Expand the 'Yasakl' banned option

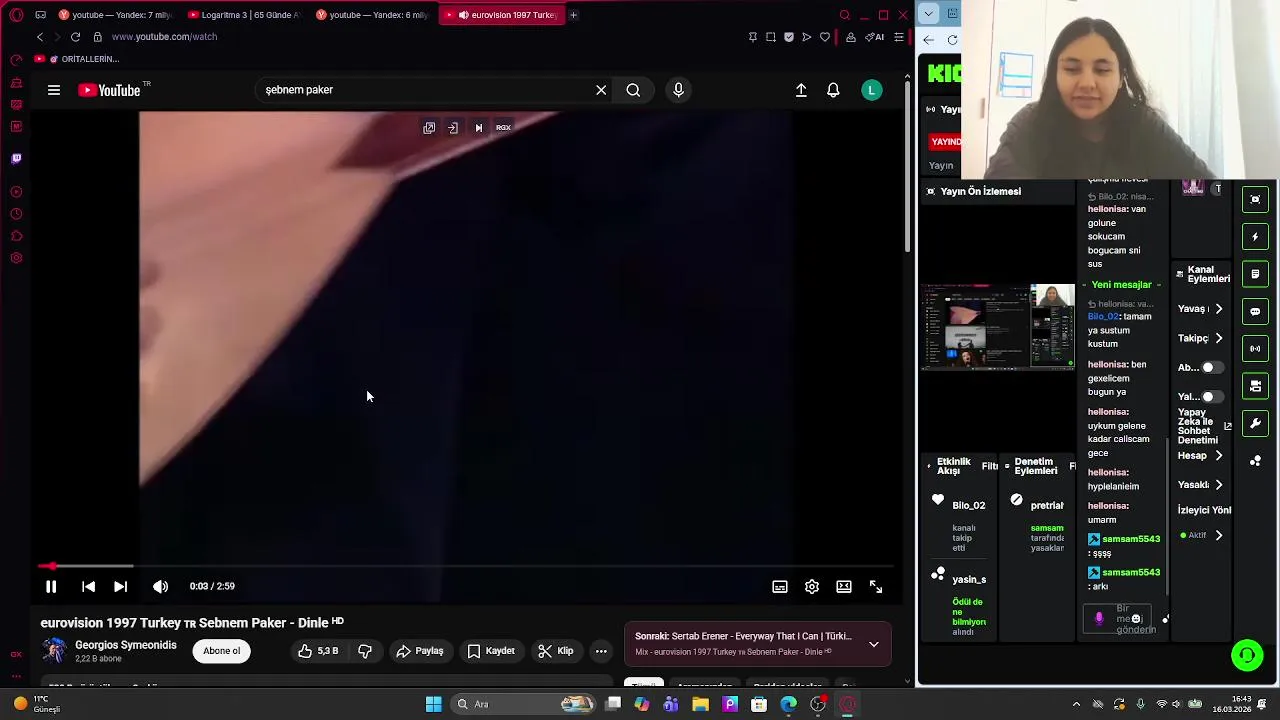click(x=1218, y=485)
